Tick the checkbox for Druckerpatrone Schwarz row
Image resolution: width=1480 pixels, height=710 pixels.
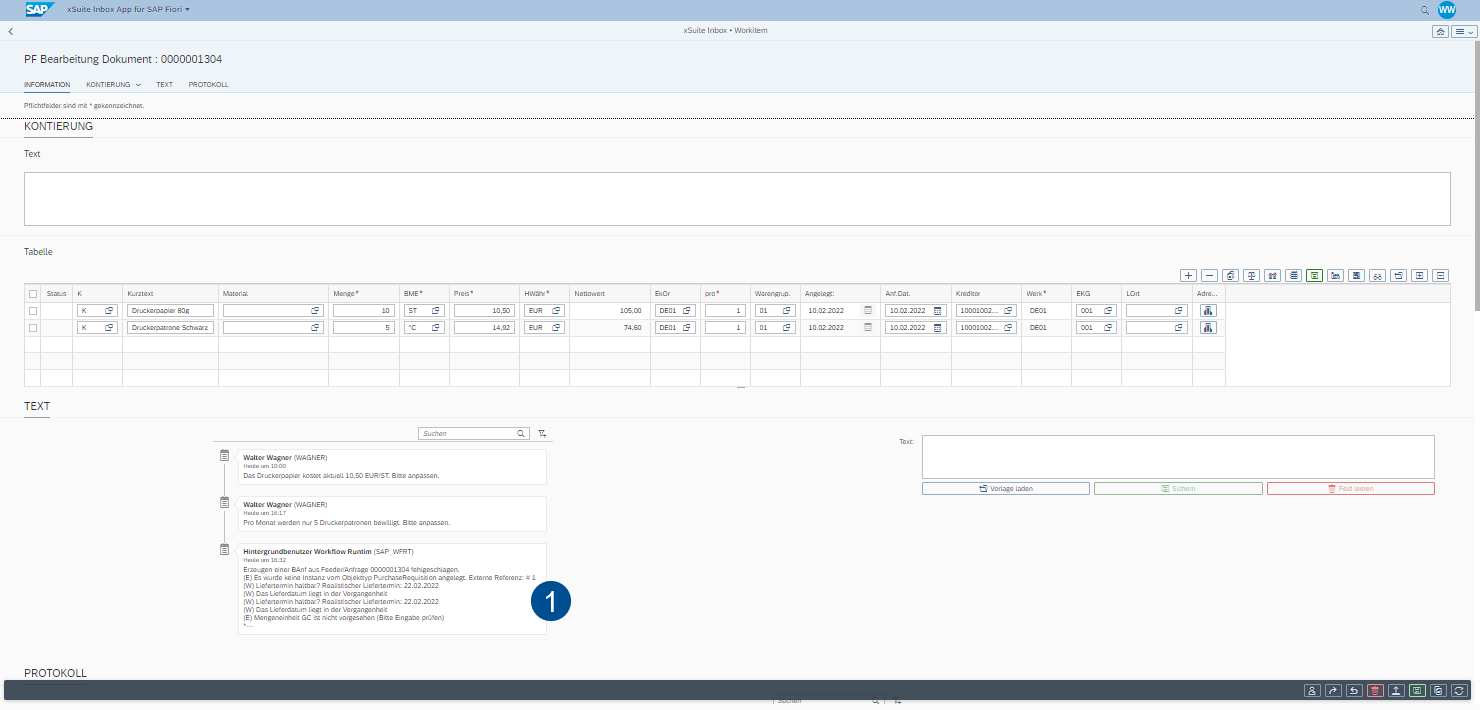click(33, 327)
